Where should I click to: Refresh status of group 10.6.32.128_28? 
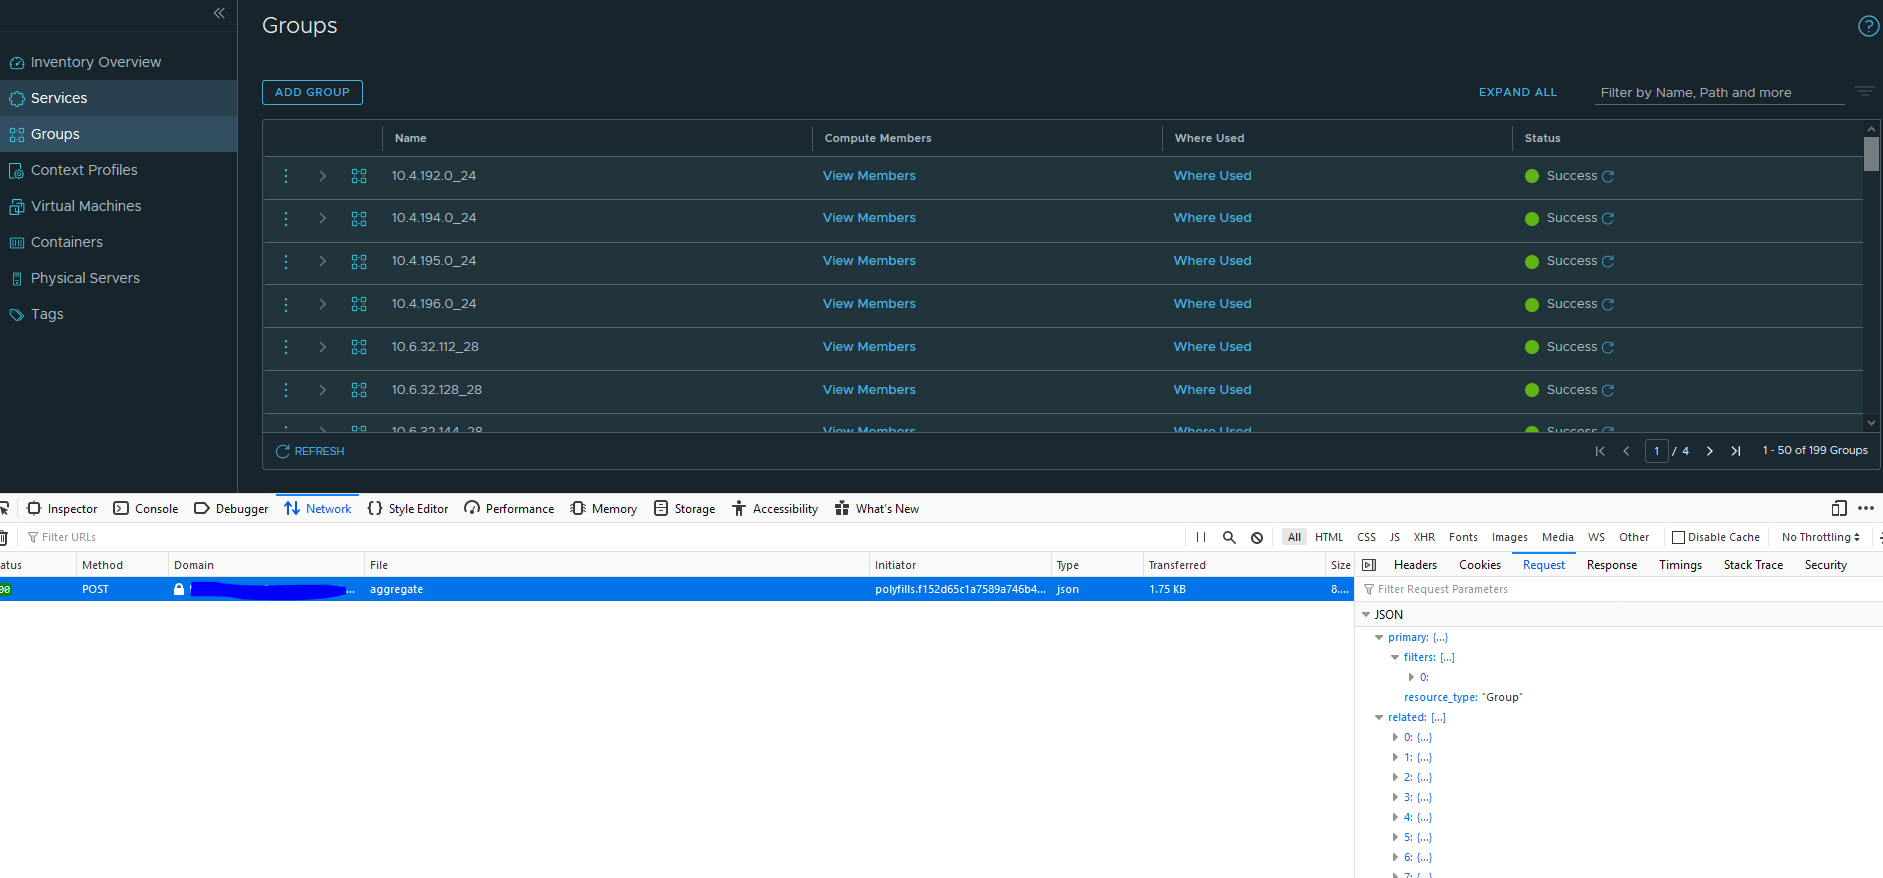pos(1608,390)
